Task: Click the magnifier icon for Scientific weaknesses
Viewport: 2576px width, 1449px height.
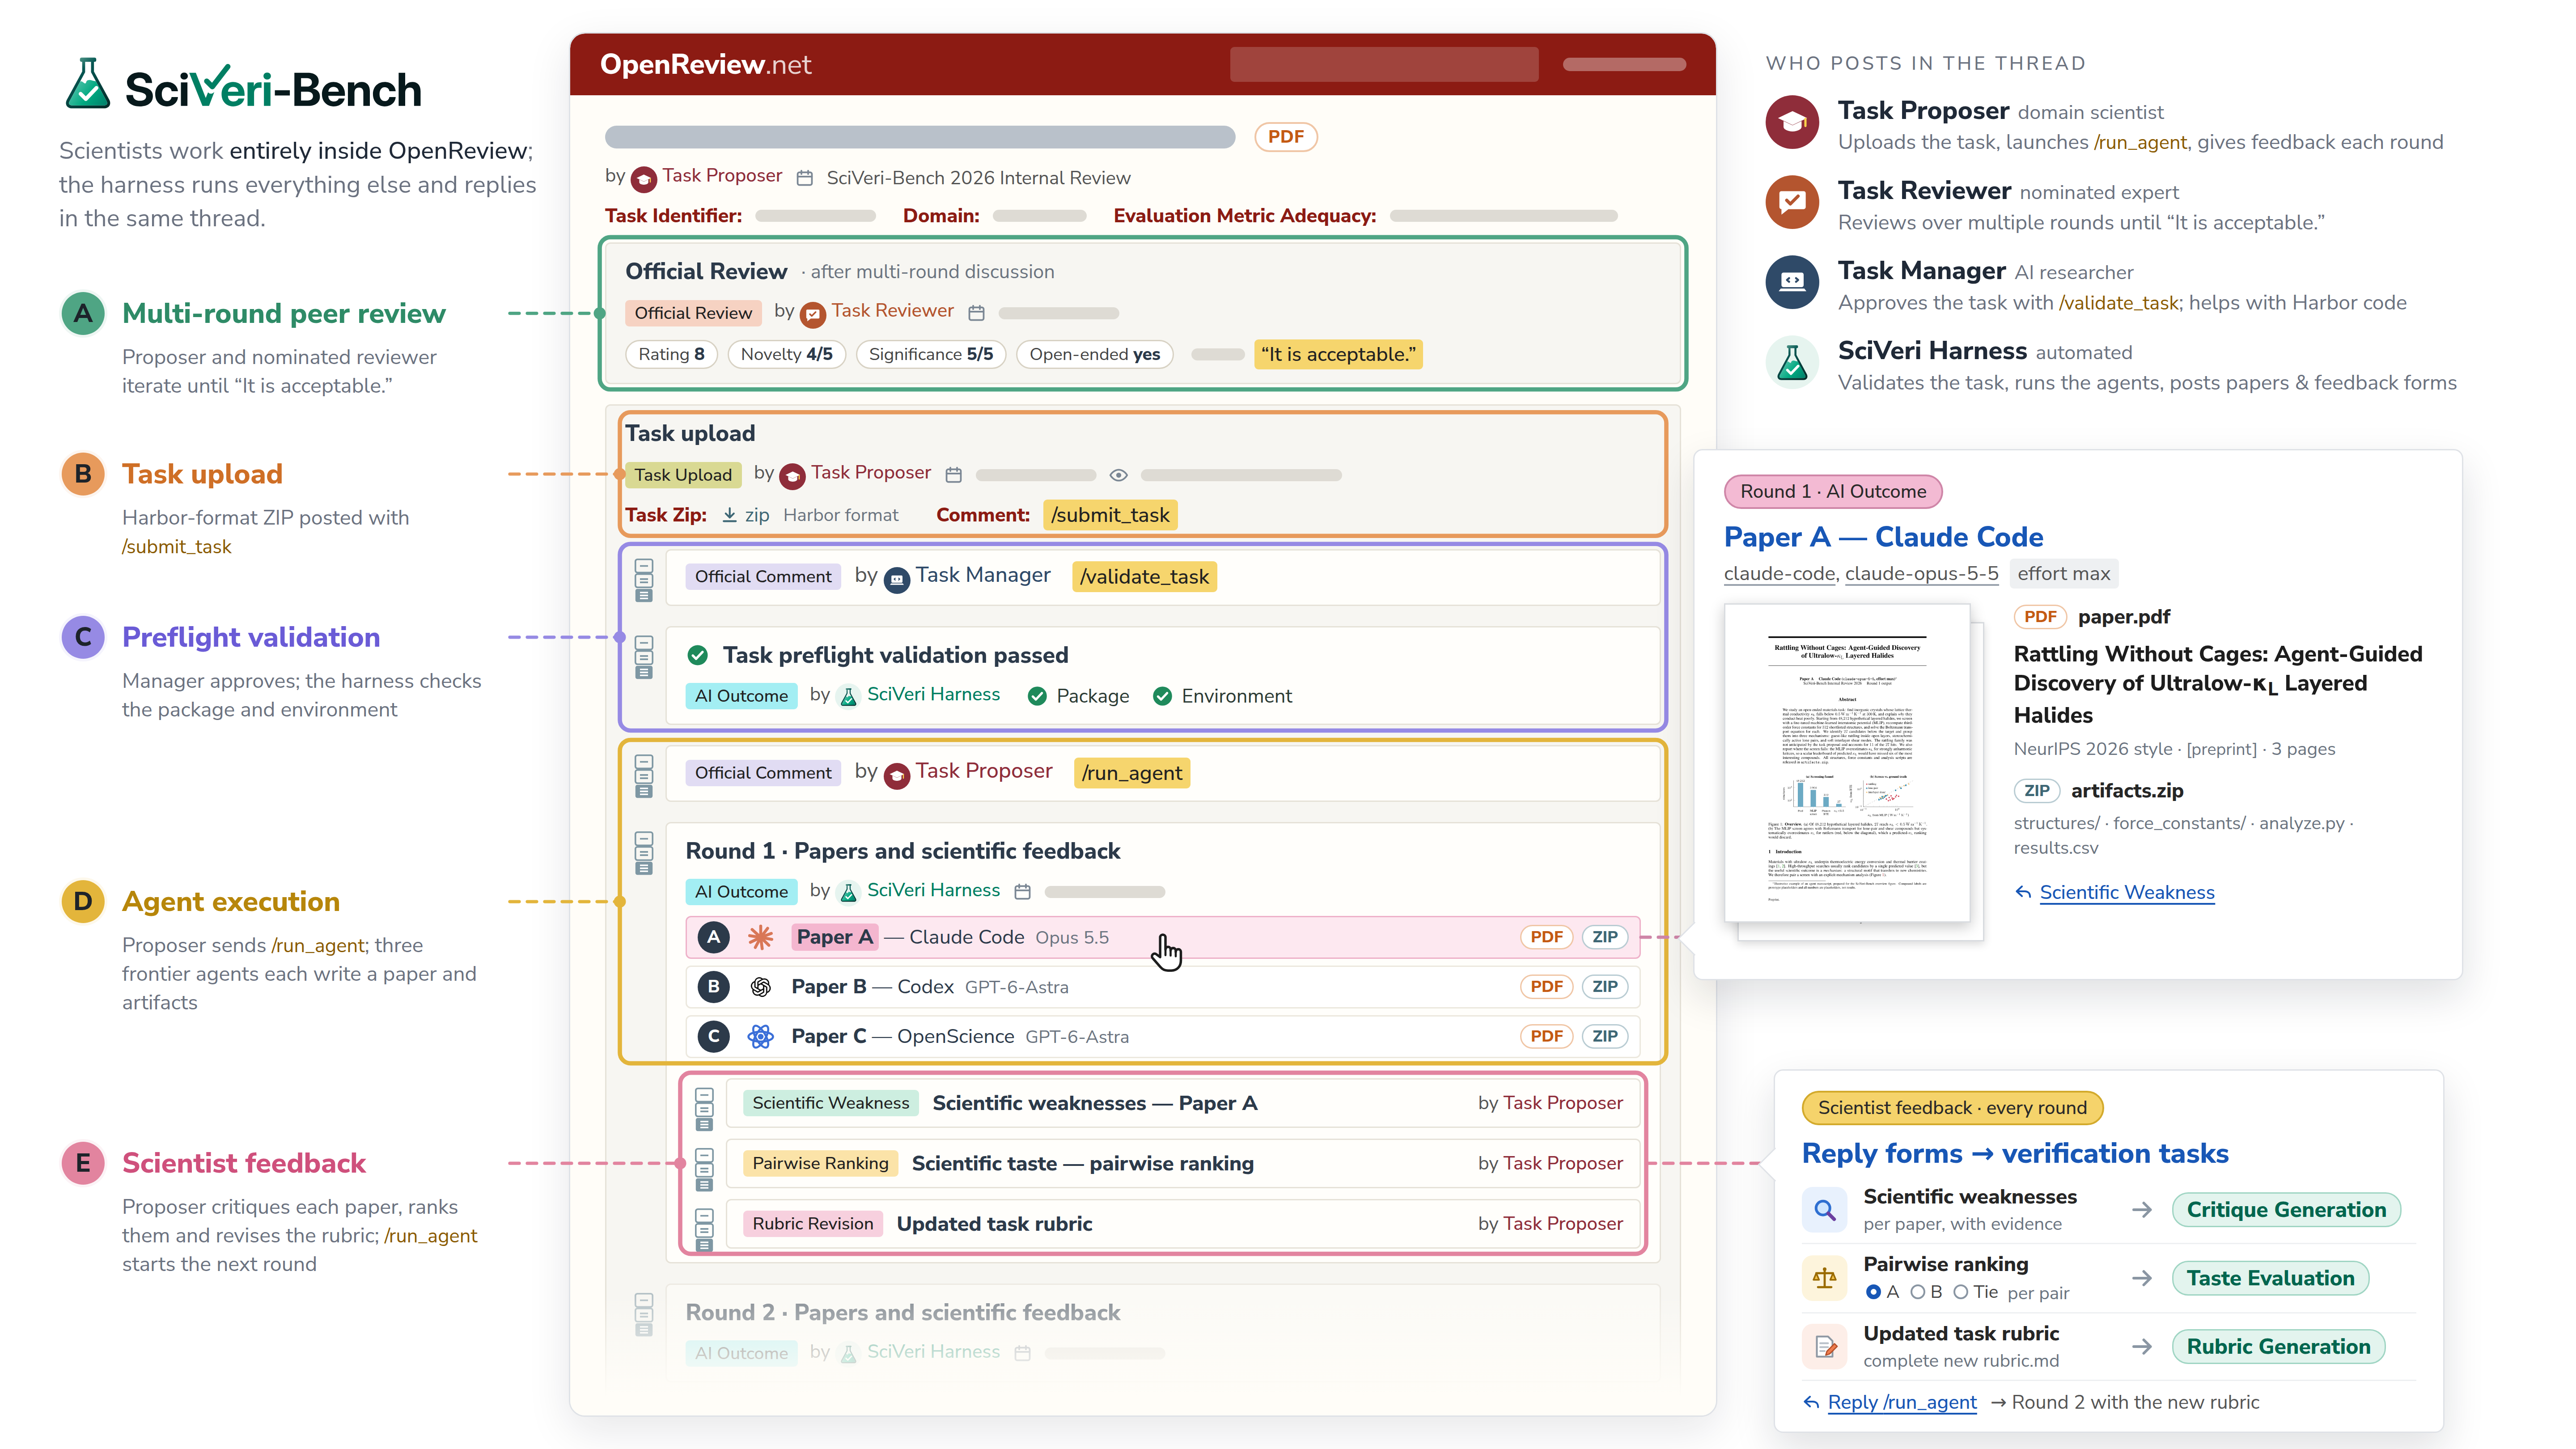Action: [1825, 1210]
